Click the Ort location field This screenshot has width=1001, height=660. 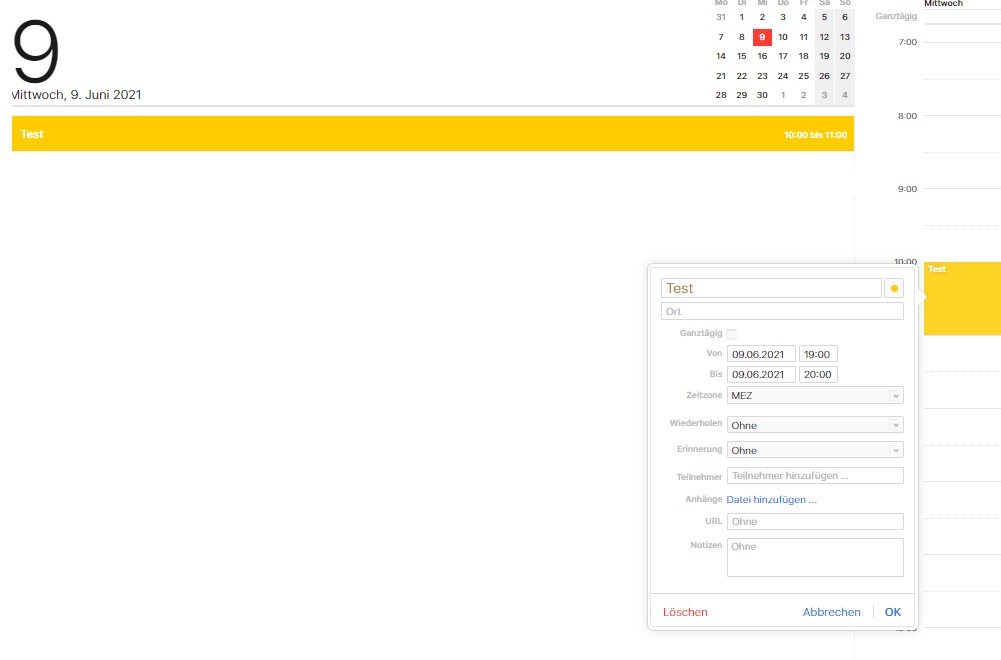tap(782, 311)
